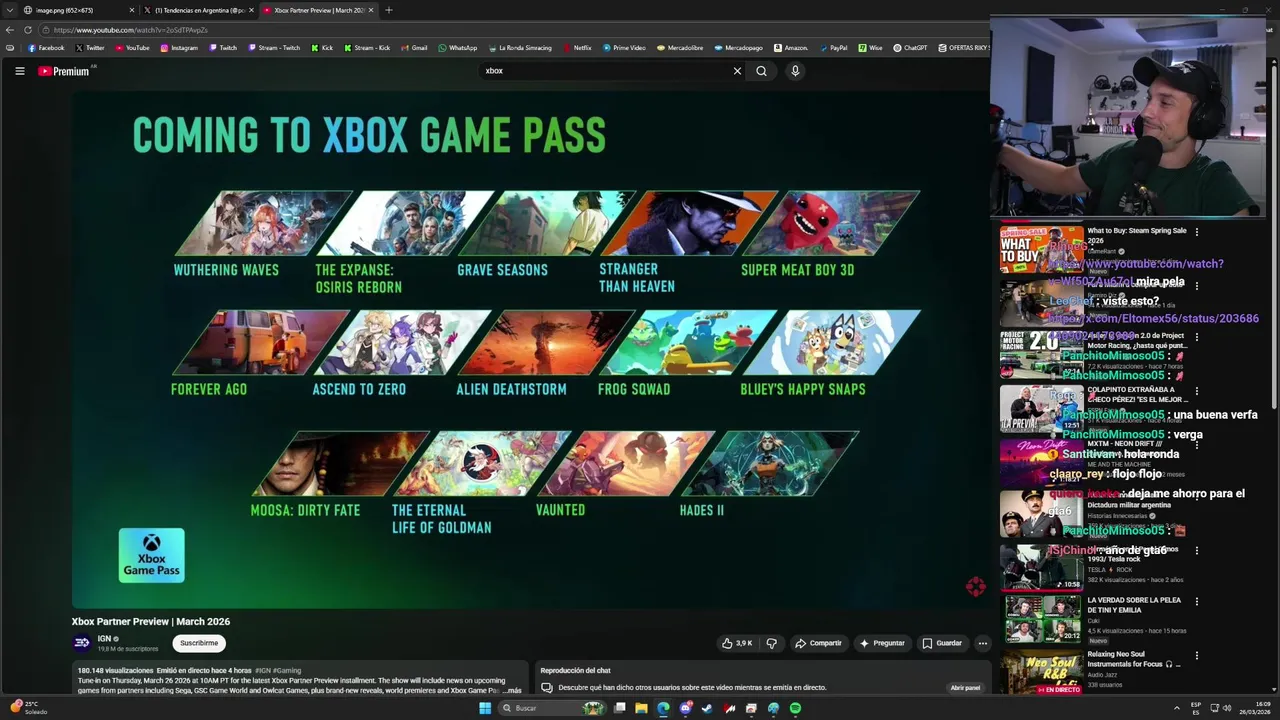Screen dimensions: 1280x720
Task: Open the Mercadolibre bookmark
Action: (x=680, y=48)
